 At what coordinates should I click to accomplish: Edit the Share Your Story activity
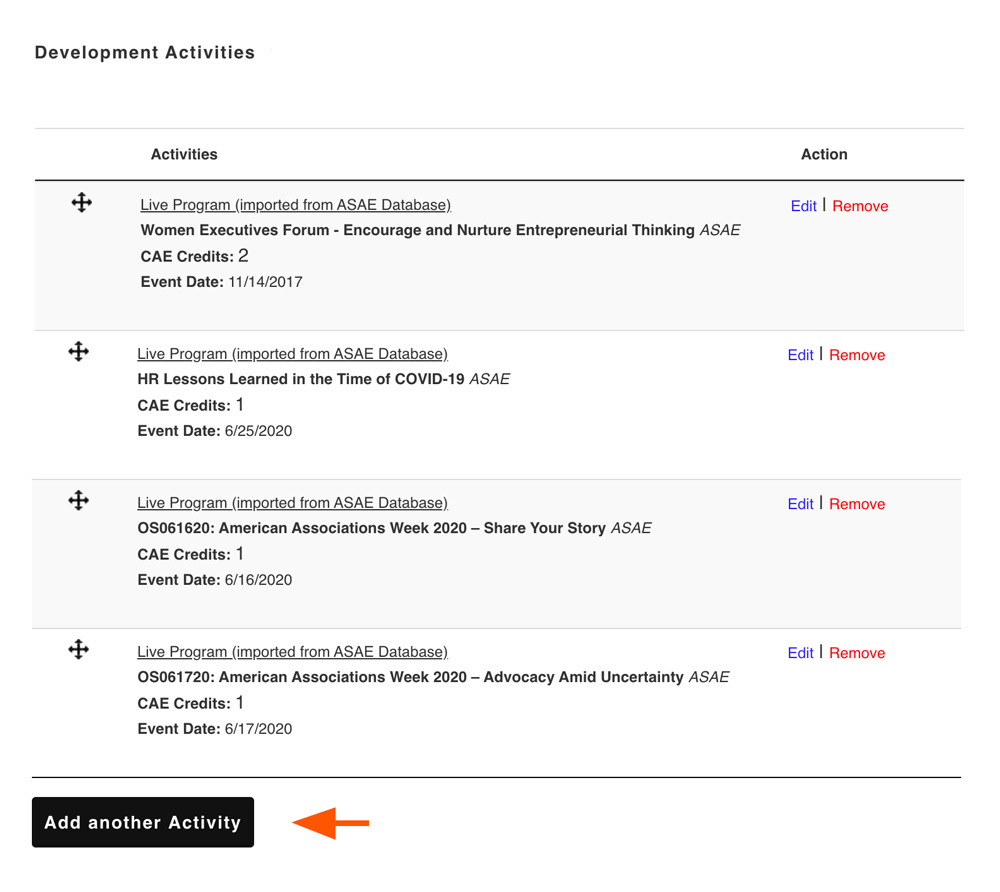pyautogui.click(x=800, y=504)
